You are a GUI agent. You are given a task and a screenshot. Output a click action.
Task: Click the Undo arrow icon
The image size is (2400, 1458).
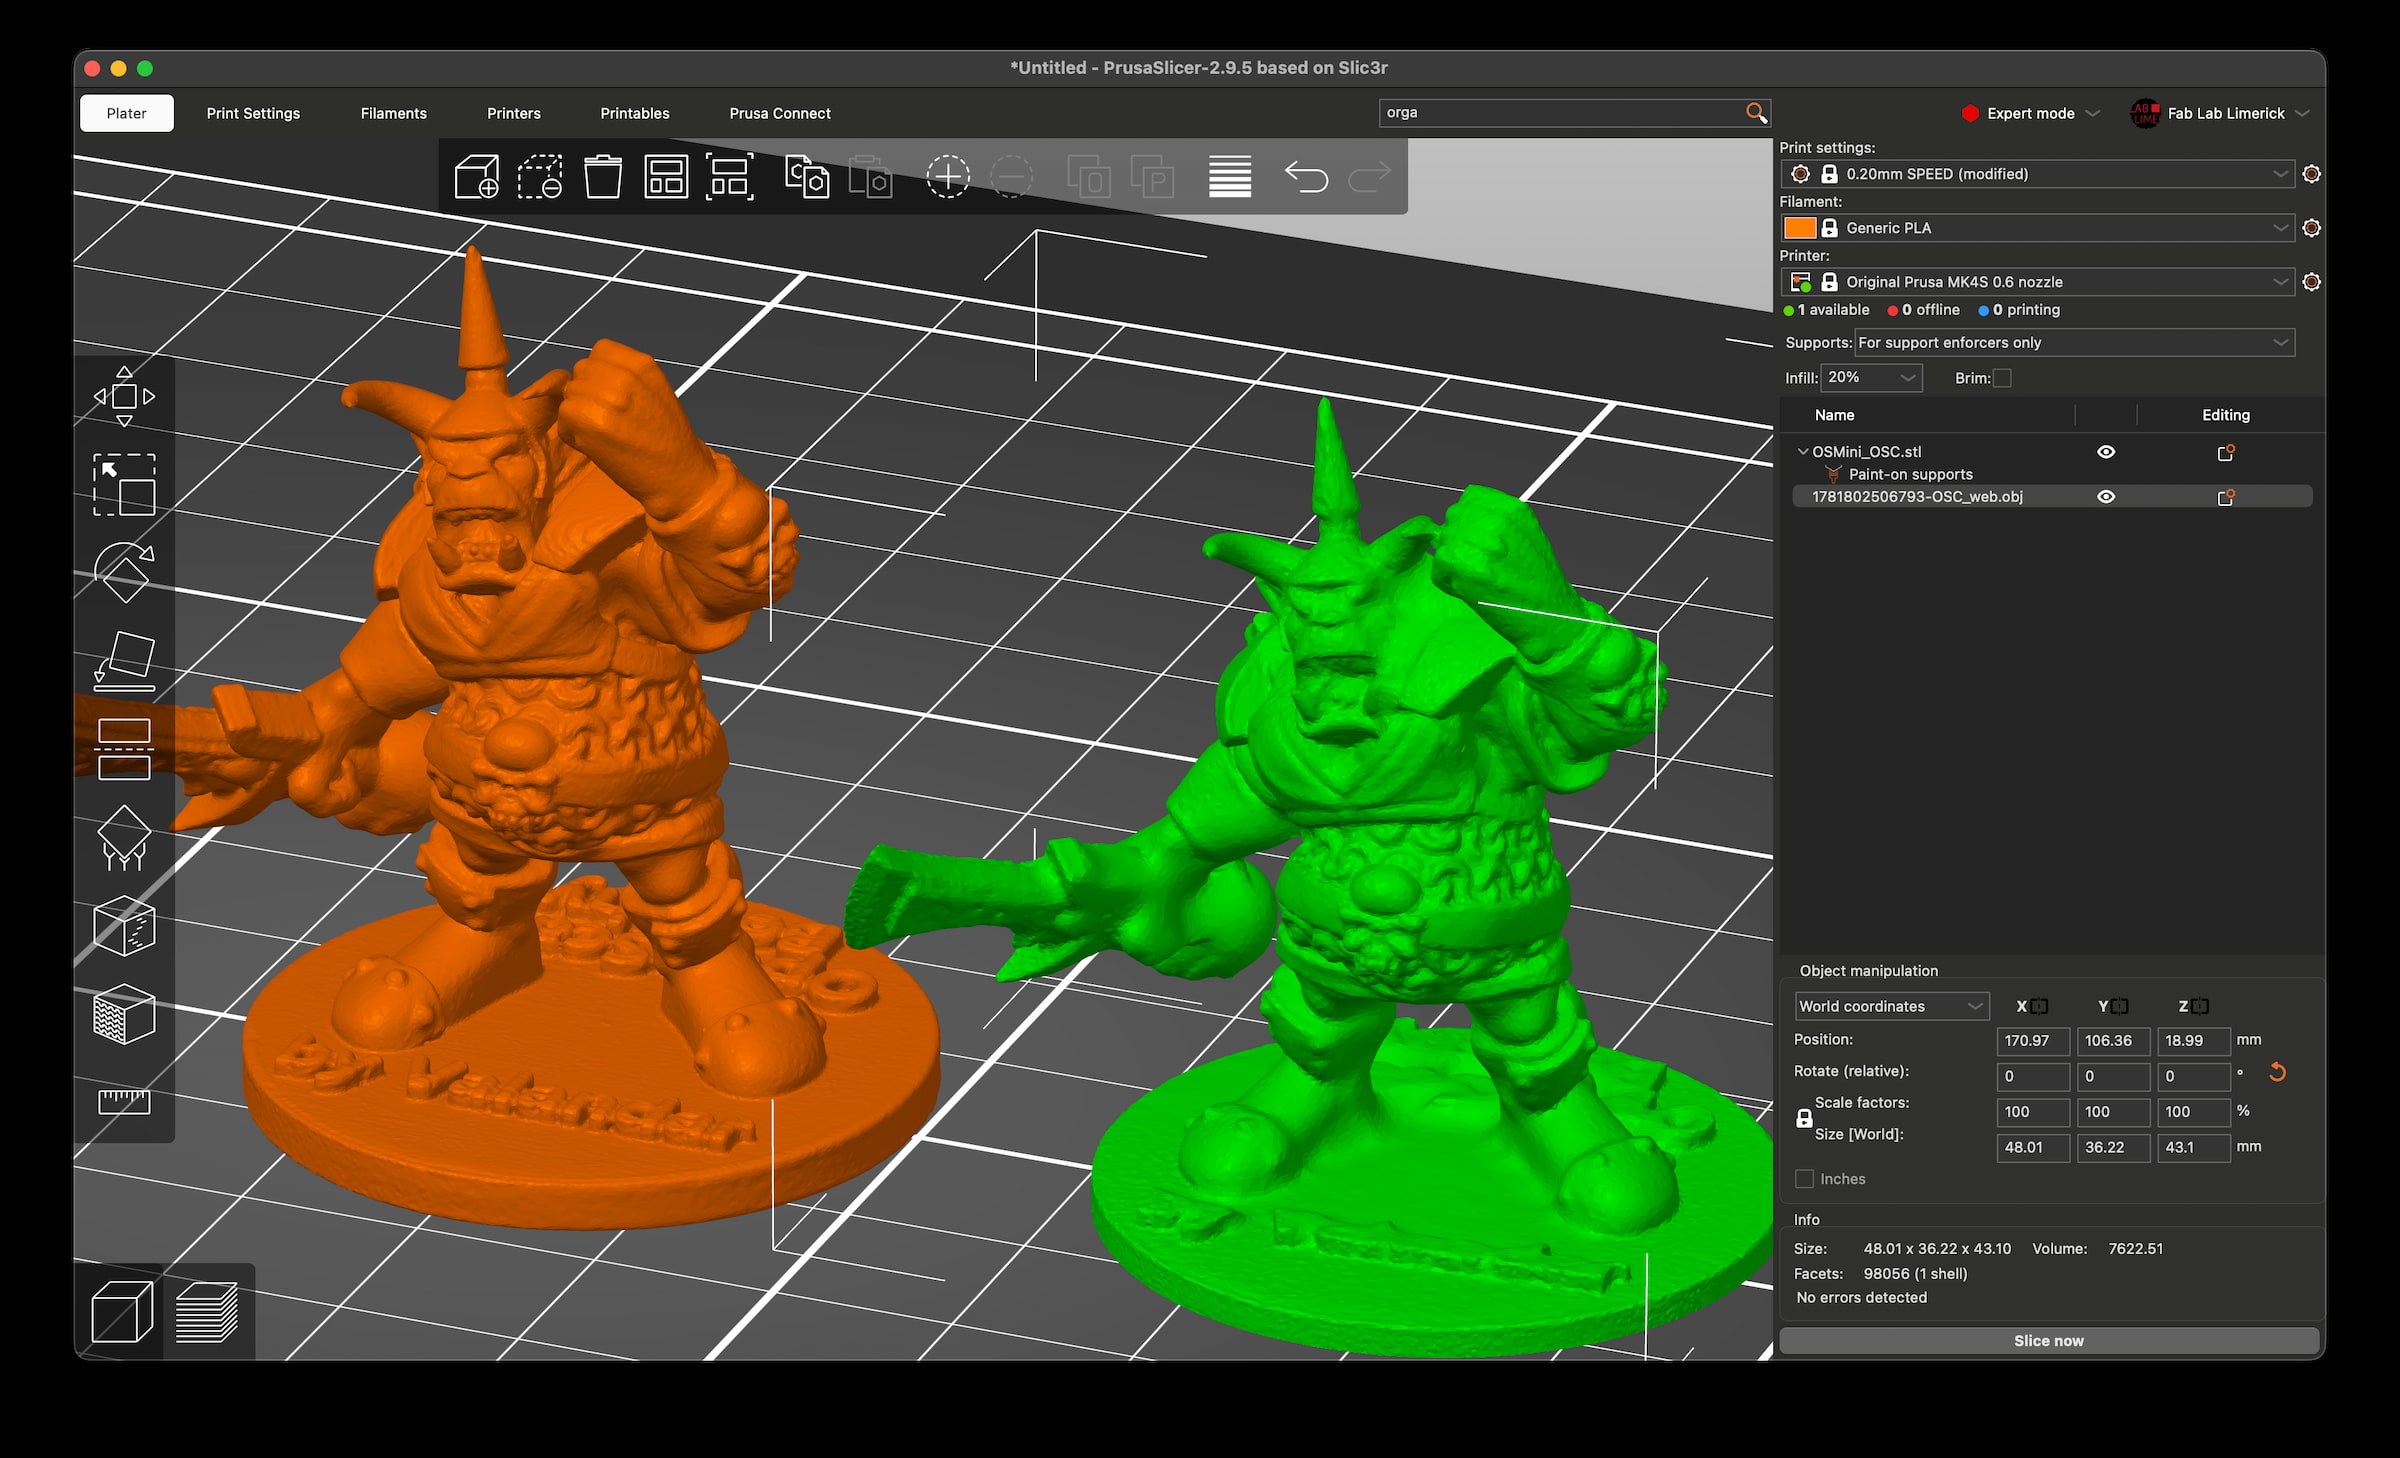coord(1306,177)
